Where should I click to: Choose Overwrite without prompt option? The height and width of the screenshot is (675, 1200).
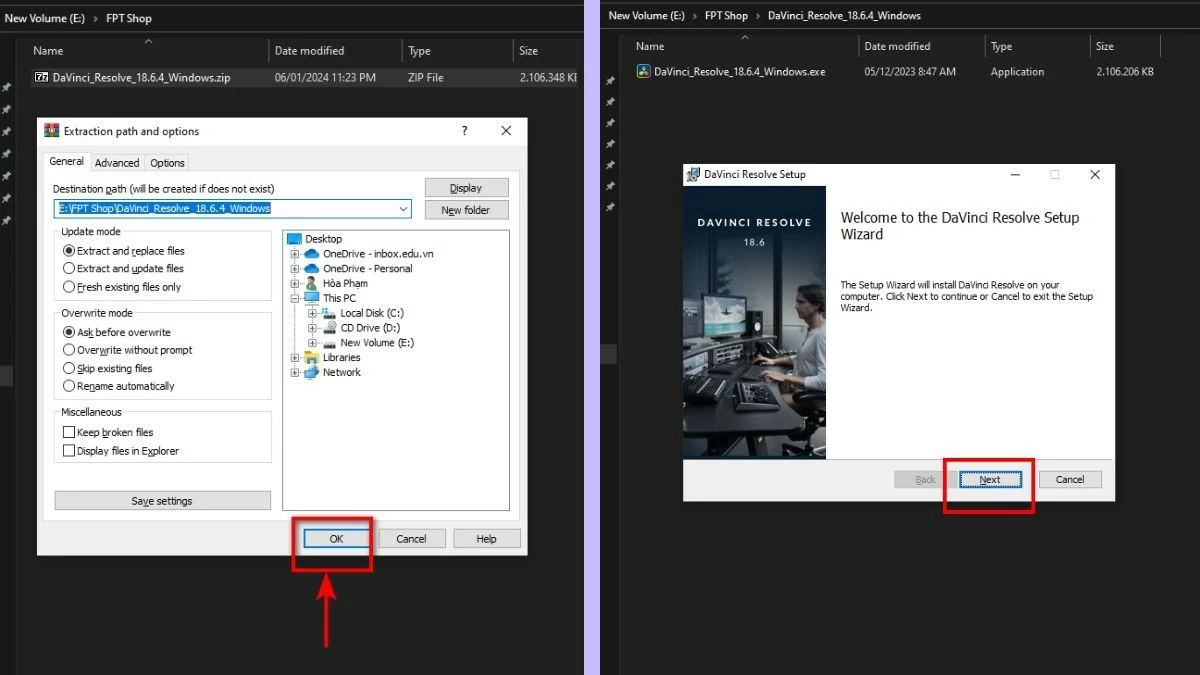69,350
